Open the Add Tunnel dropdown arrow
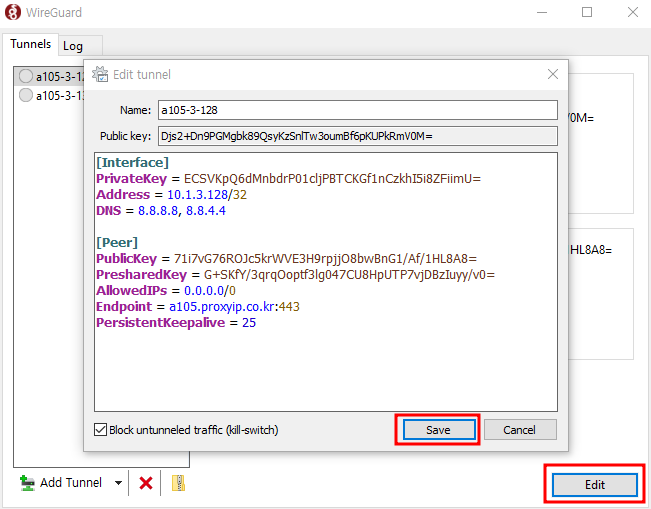The width and height of the screenshot is (651, 509). click(x=118, y=483)
